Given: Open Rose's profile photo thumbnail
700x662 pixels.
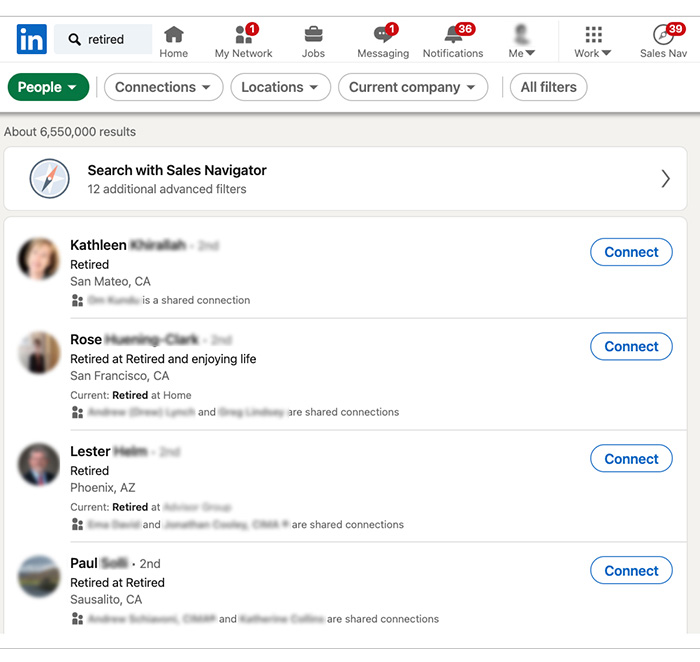Looking at the screenshot, I should pyautogui.click(x=39, y=353).
